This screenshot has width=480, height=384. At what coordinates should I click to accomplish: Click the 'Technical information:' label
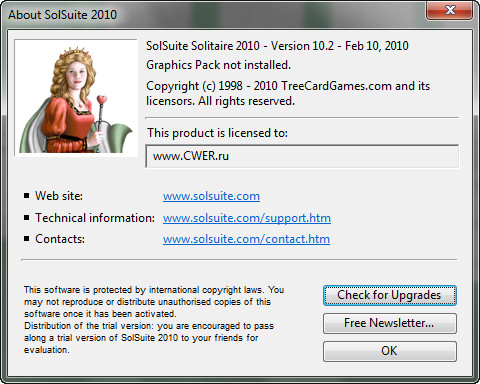pyautogui.click(x=95, y=218)
